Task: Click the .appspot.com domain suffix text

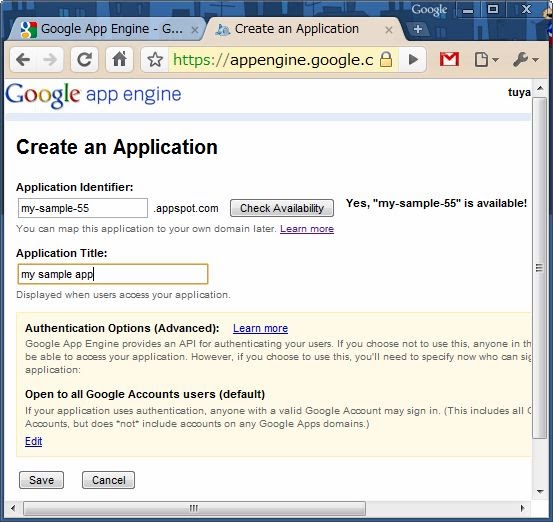Action: 186,208
